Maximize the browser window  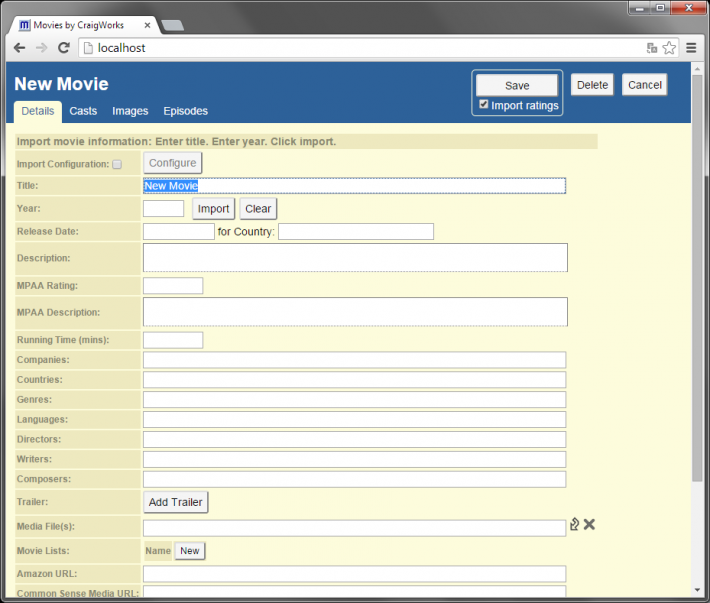coord(660,8)
